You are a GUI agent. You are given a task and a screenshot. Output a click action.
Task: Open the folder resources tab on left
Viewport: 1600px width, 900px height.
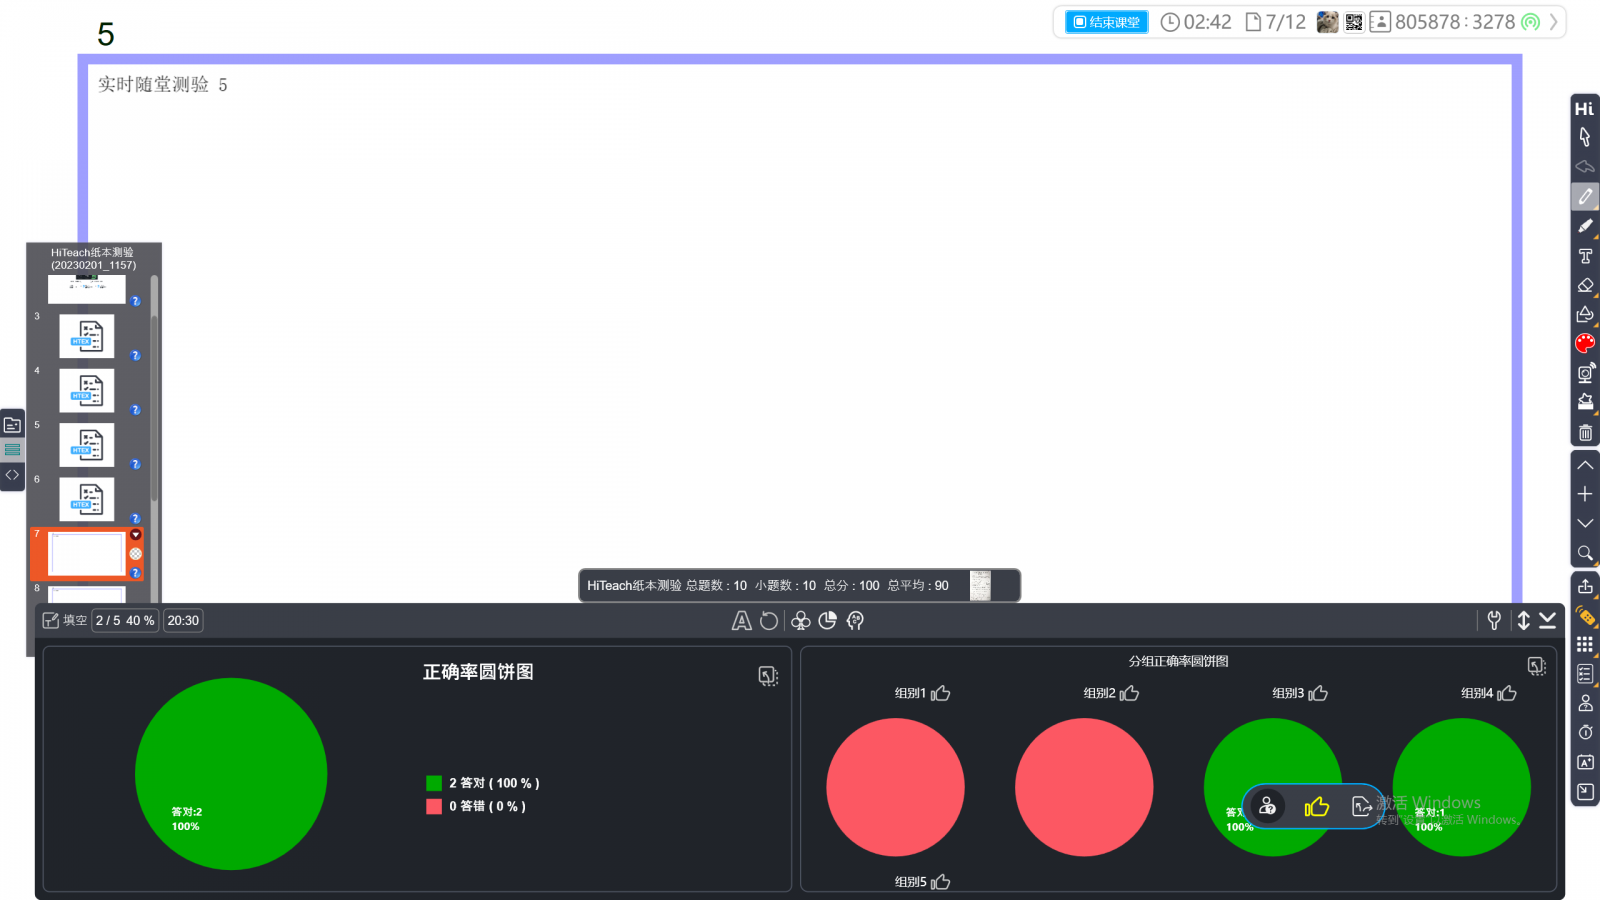pyautogui.click(x=12, y=425)
